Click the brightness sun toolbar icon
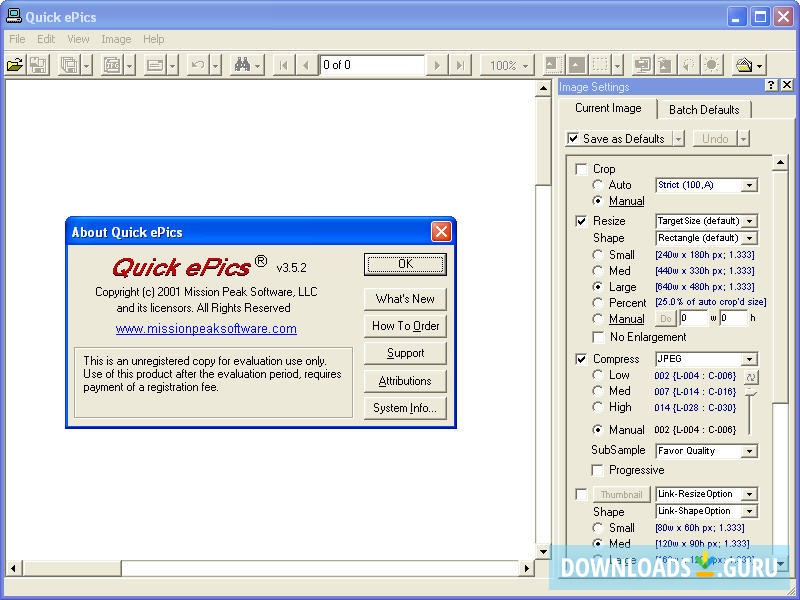 712,65
